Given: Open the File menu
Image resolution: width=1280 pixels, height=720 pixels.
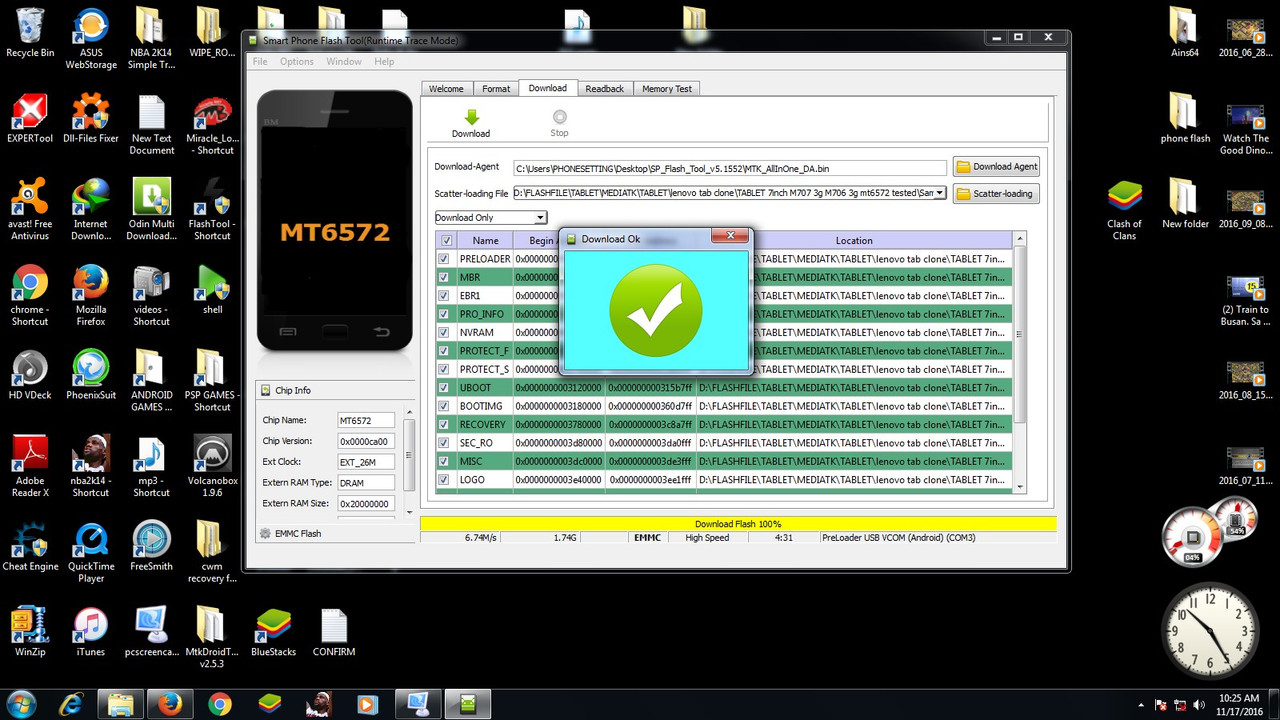Looking at the screenshot, I should click(260, 62).
